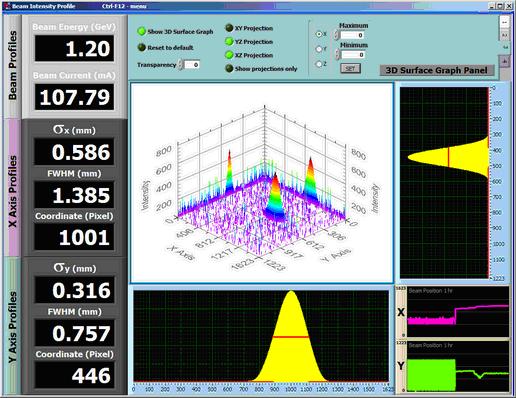The image size is (516, 398).
Task: Enable Show projections only option
Action: point(229,68)
